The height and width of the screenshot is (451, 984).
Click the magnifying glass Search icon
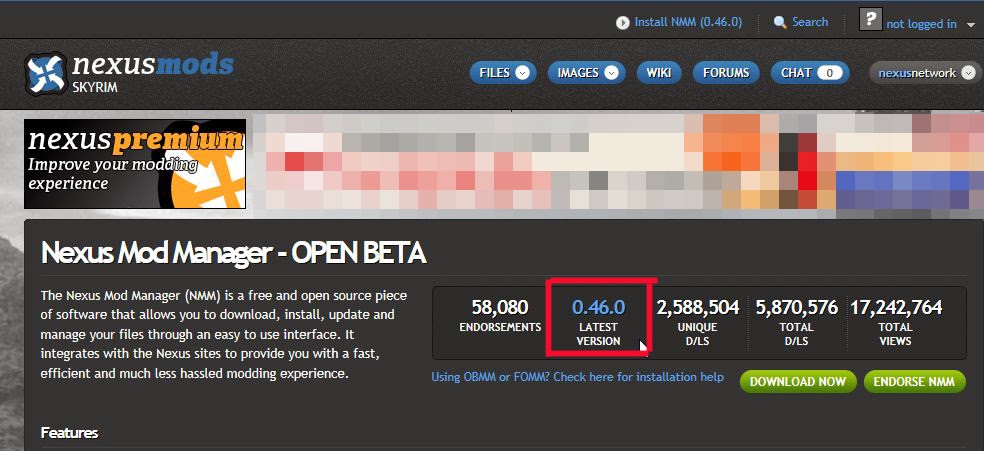(x=780, y=23)
